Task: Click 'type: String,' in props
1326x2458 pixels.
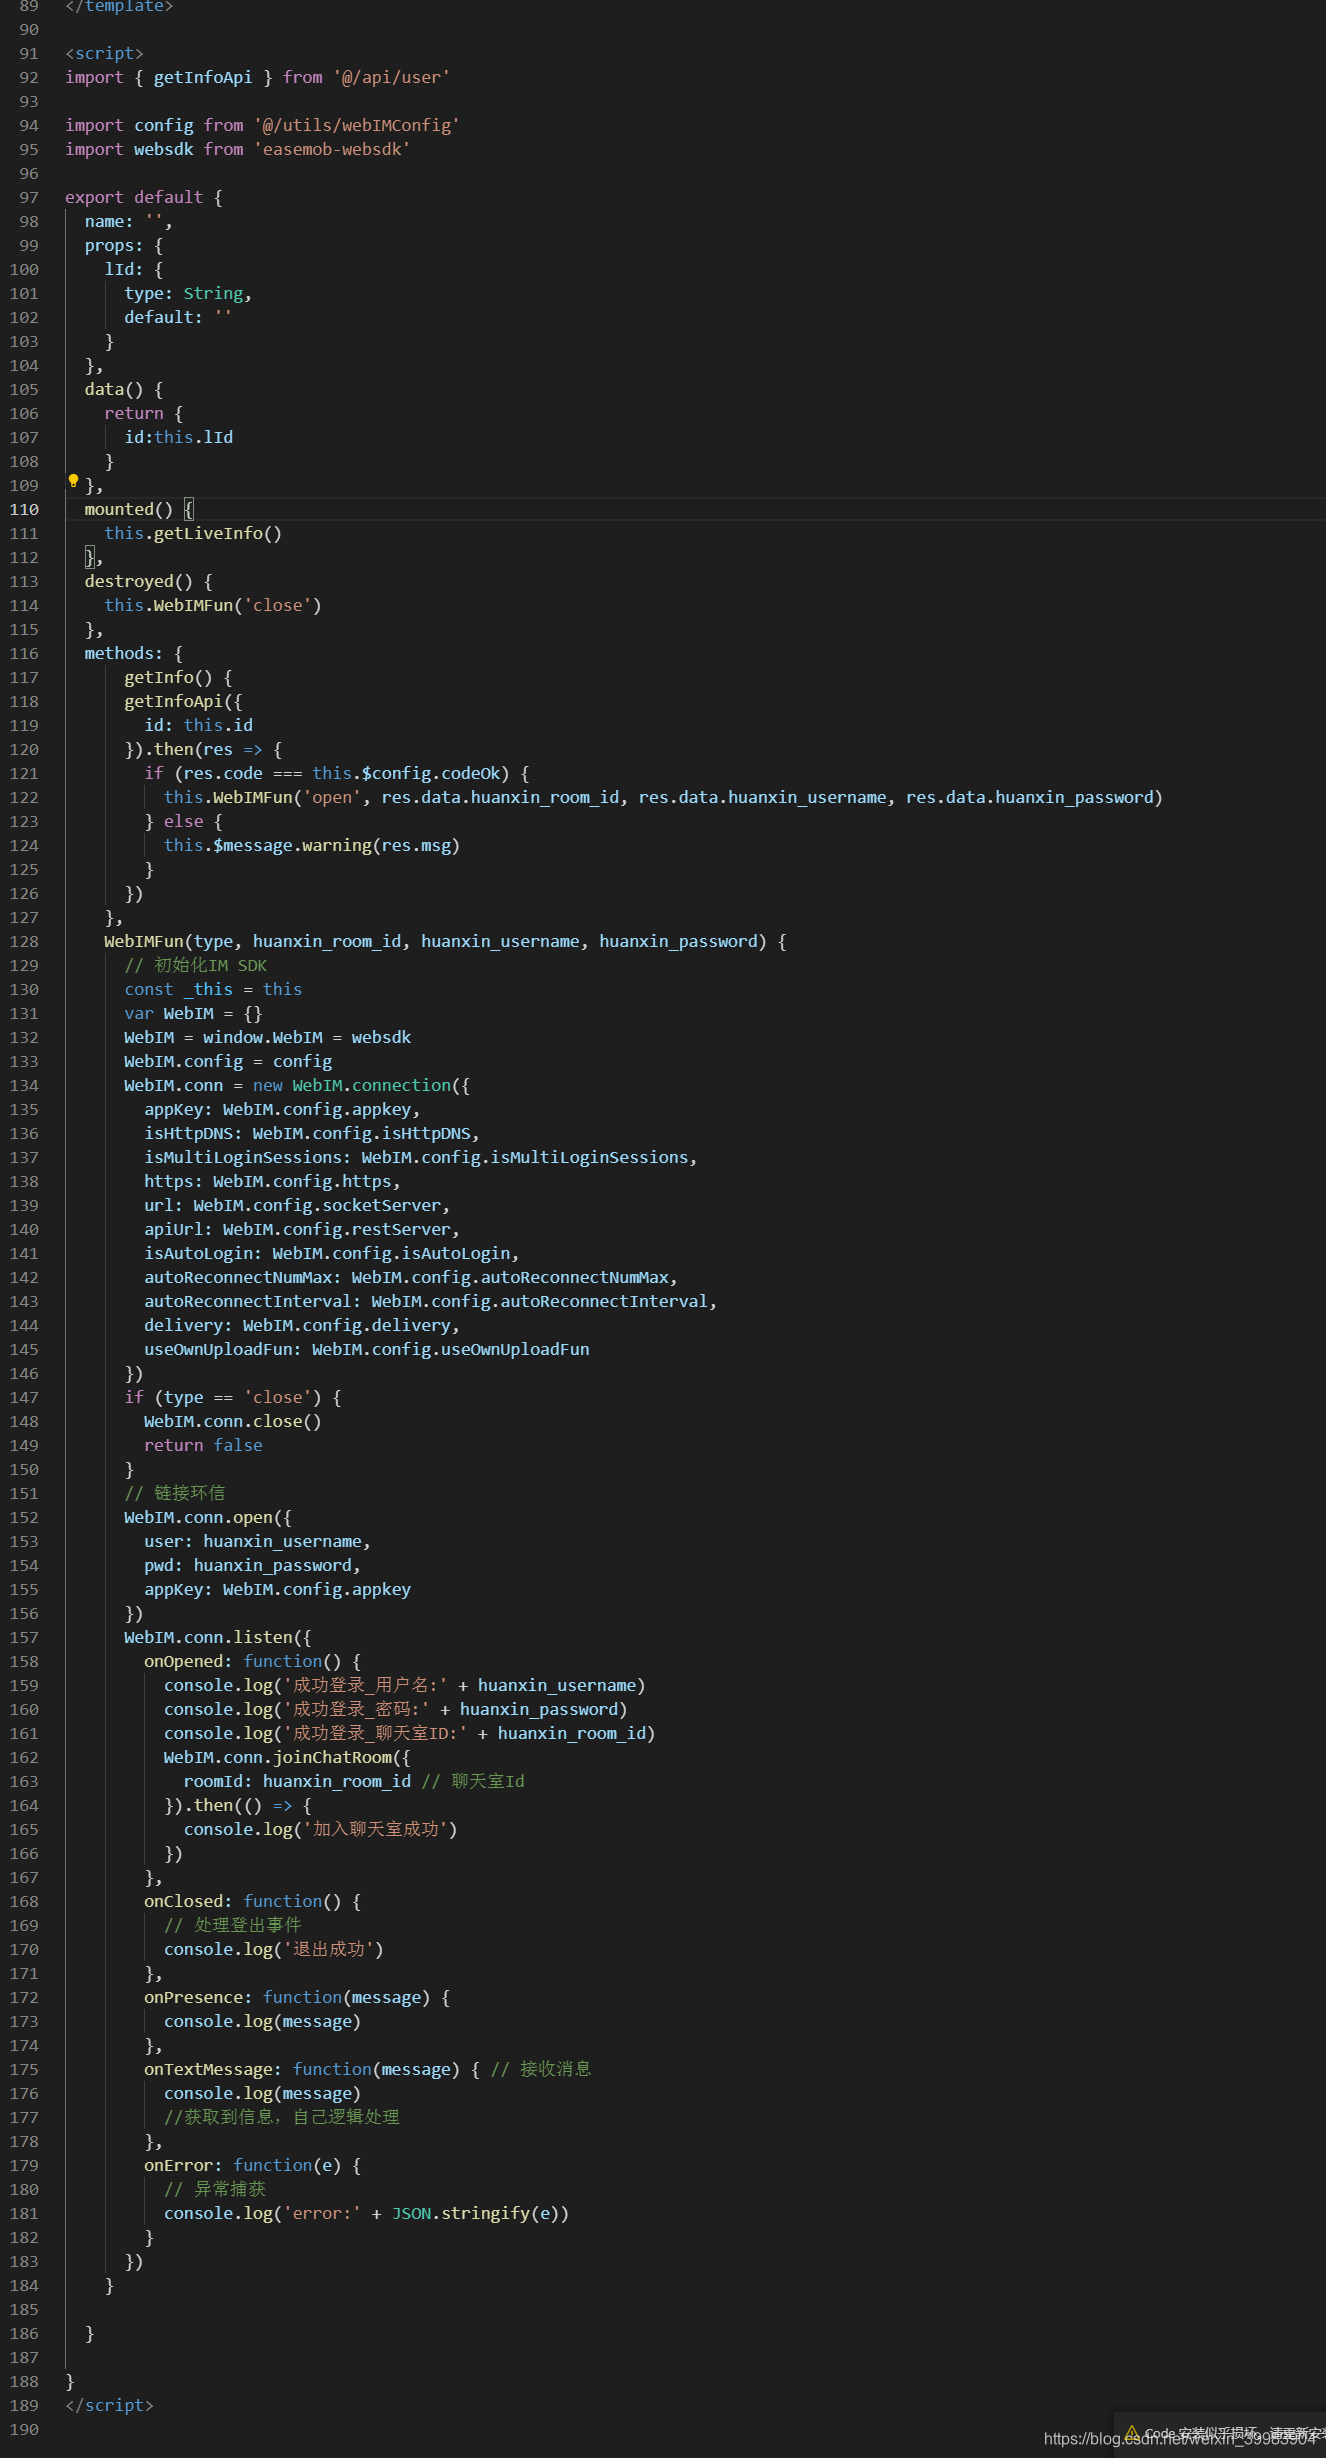Action: pos(188,293)
